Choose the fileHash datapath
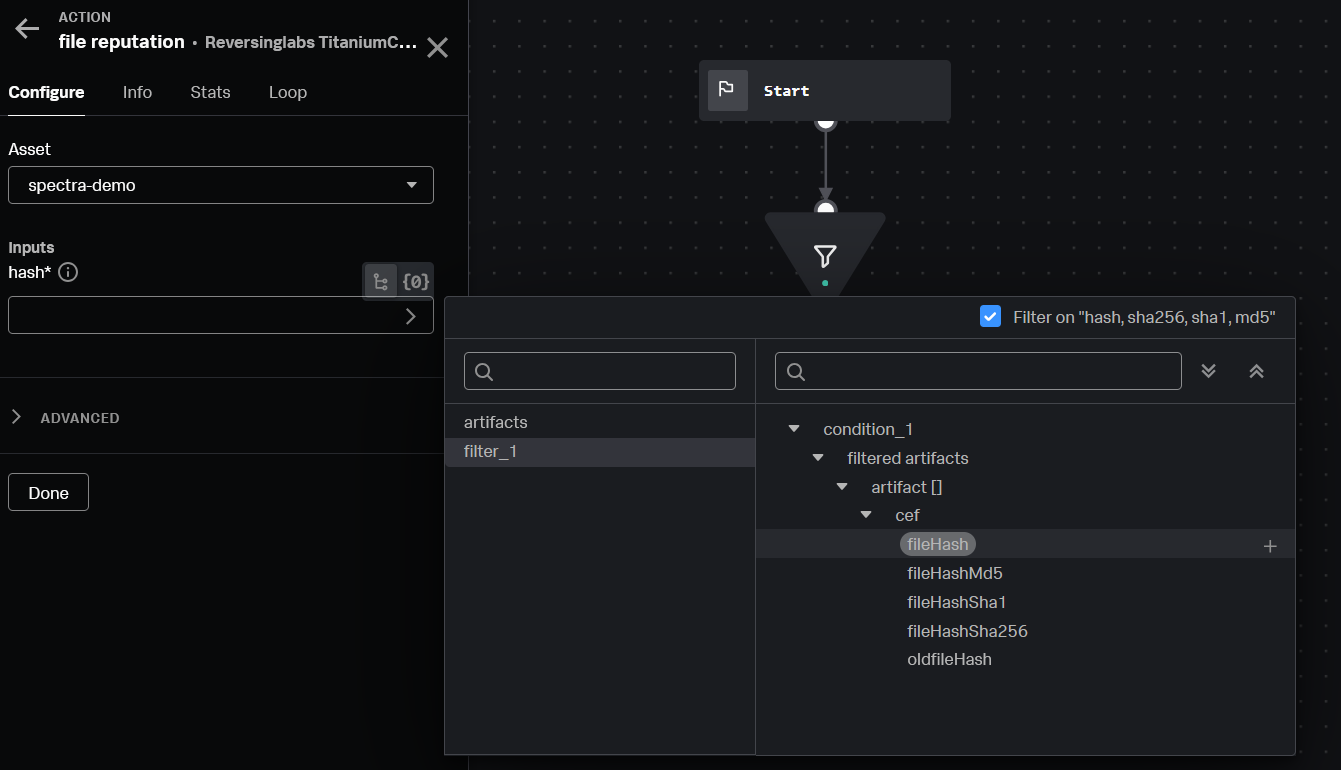Image resolution: width=1341 pixels, height=770 pixels. click(x=938, y=544)
